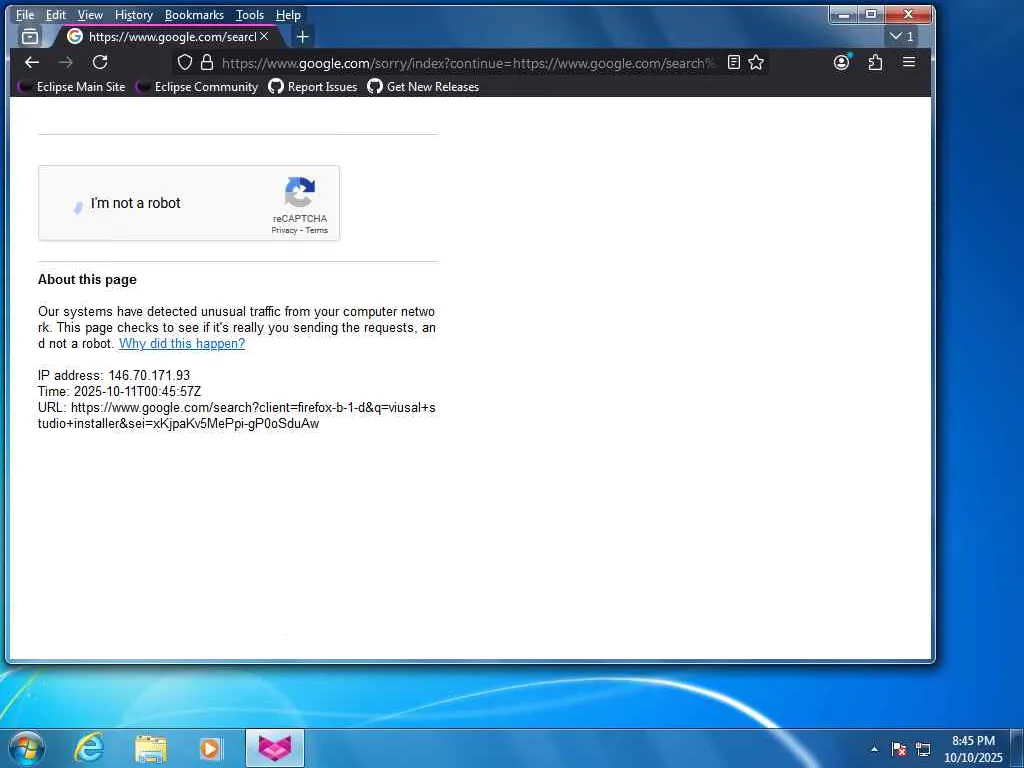Click the browser Back arrow button
The width and height of the screenshot is (1024, 768).
coord(32,63)
